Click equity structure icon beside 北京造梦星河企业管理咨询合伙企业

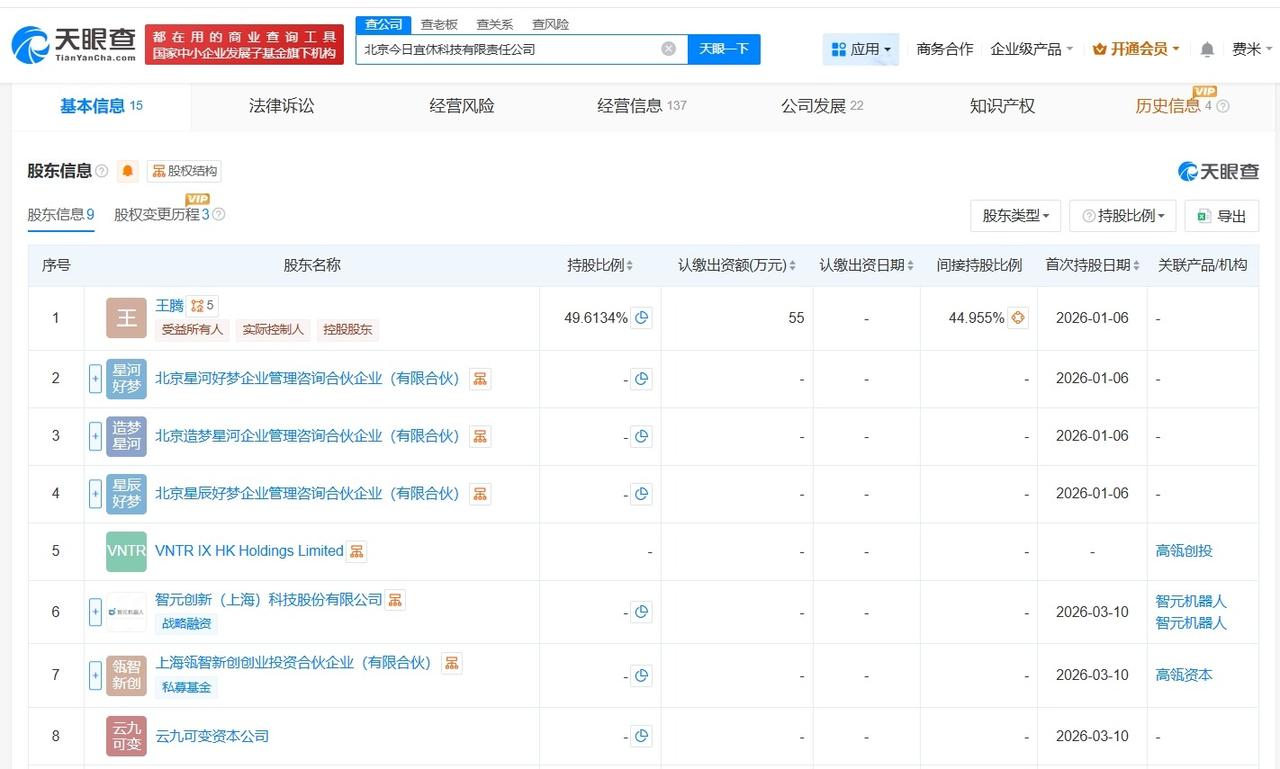[x=480, y=436]
